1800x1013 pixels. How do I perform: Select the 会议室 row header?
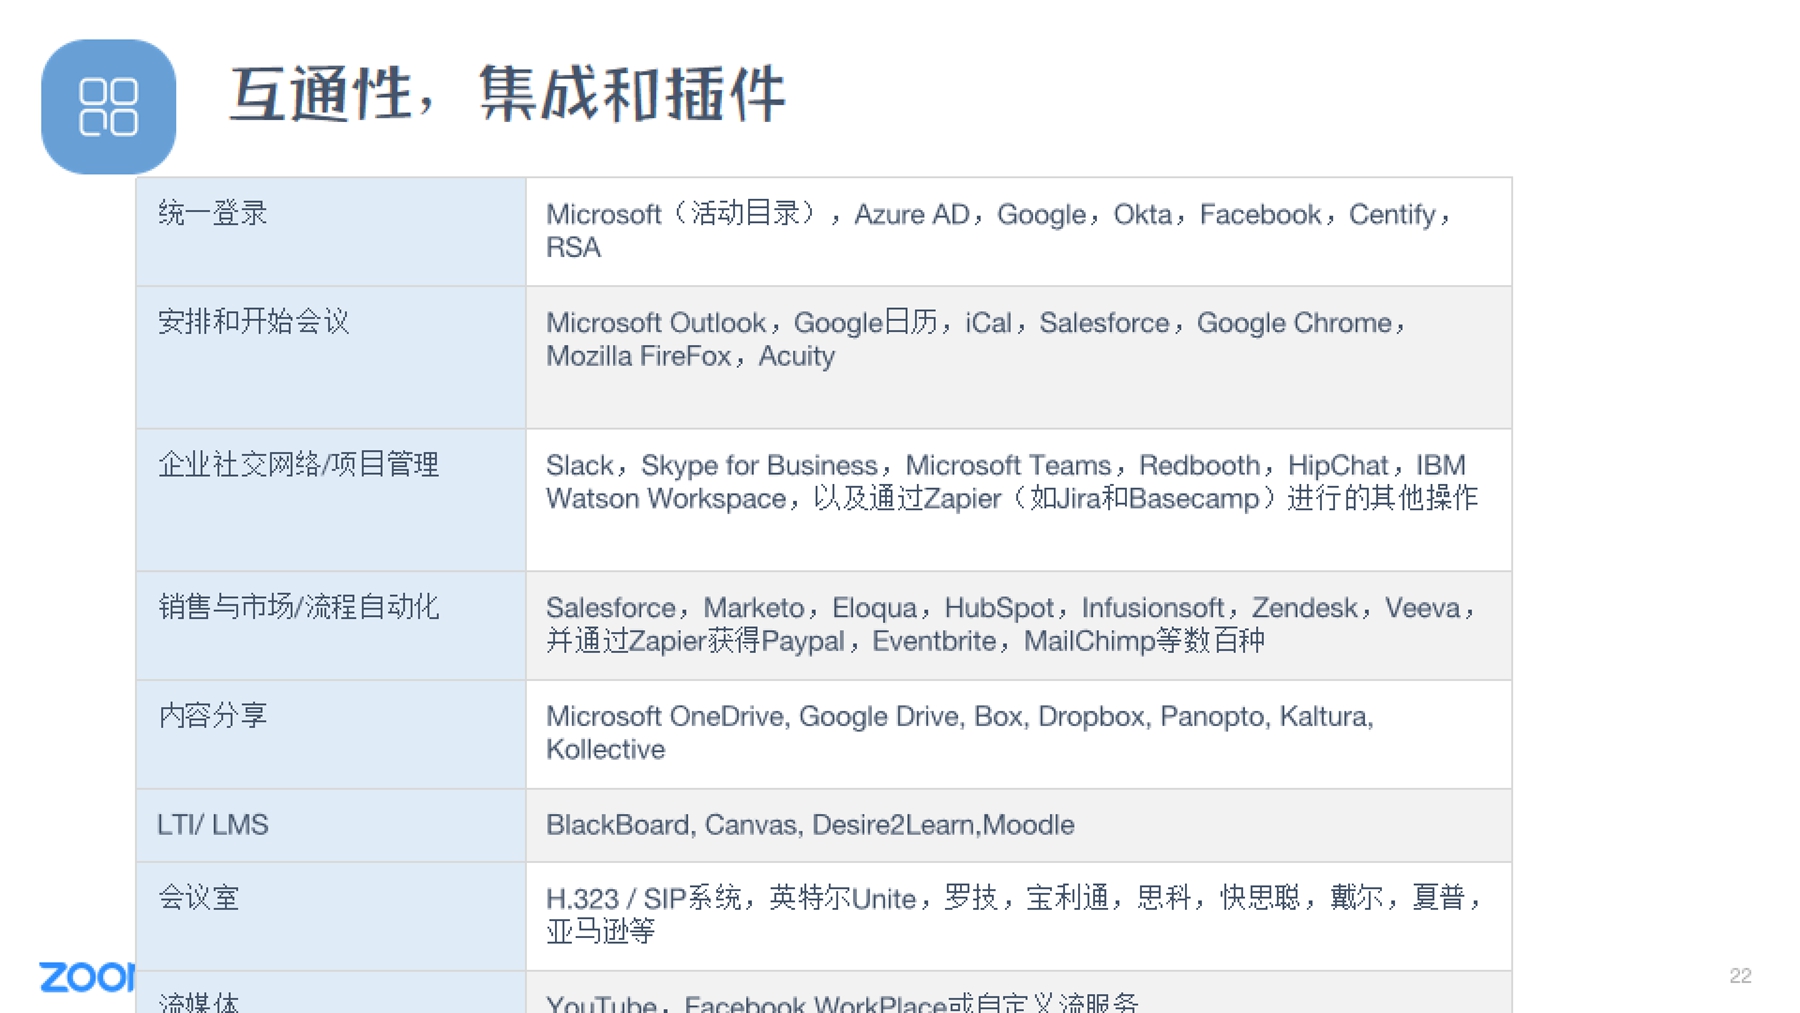coord(331,917)
